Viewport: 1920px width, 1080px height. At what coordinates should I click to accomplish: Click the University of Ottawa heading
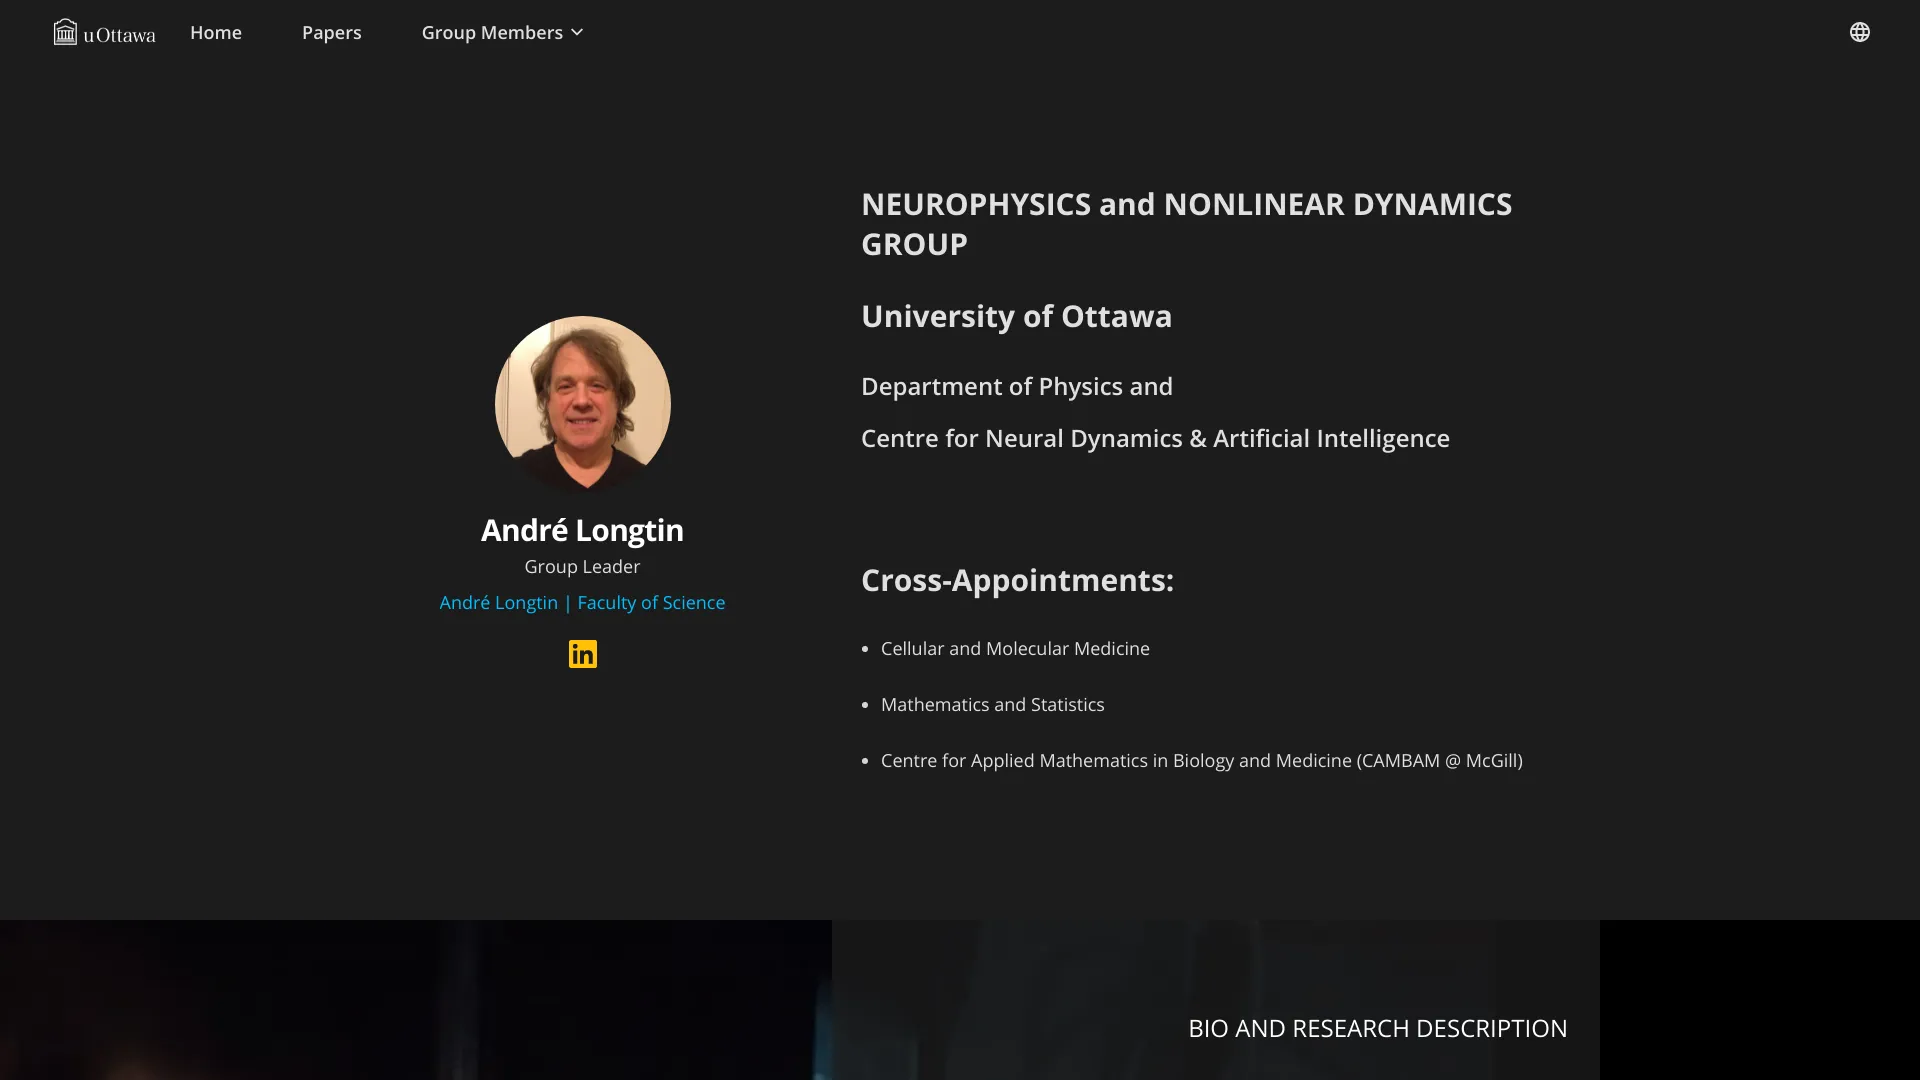[x=1016, y=317]
